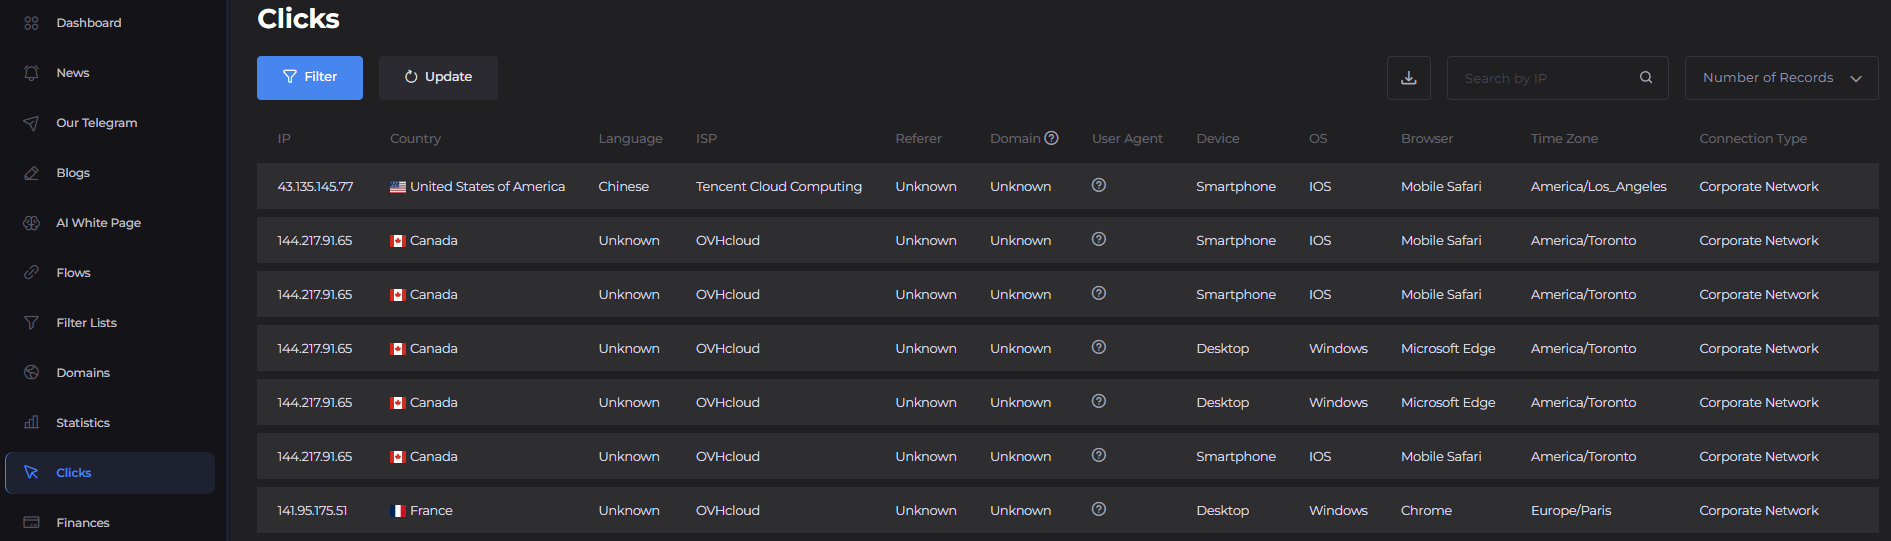Navigate to Flows
The image size is (1891, 541).
click(x=73, y=273)
